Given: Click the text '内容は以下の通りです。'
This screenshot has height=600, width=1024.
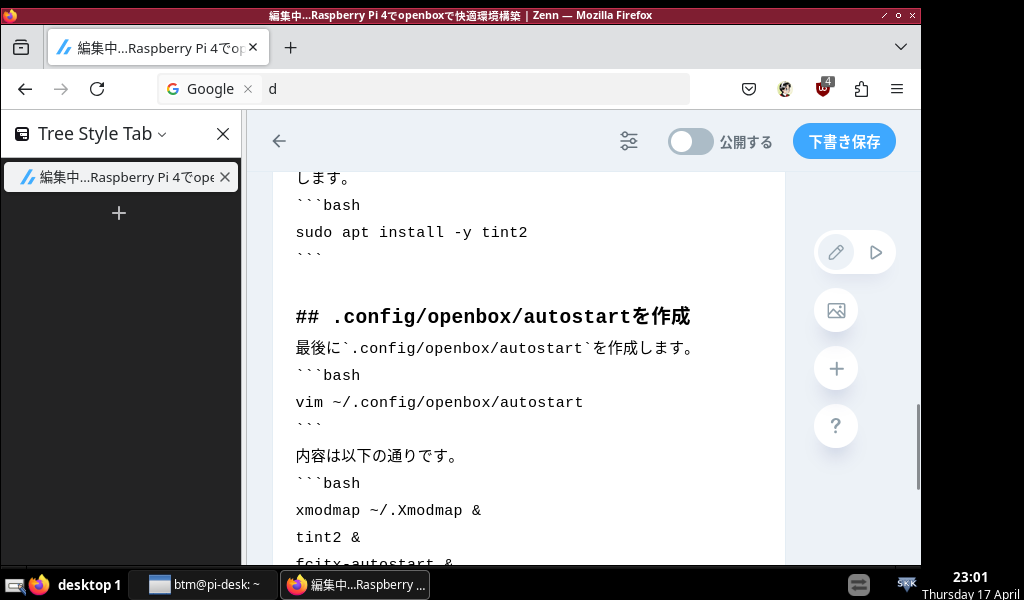Looking at the screenshot, I should point(377,456).
